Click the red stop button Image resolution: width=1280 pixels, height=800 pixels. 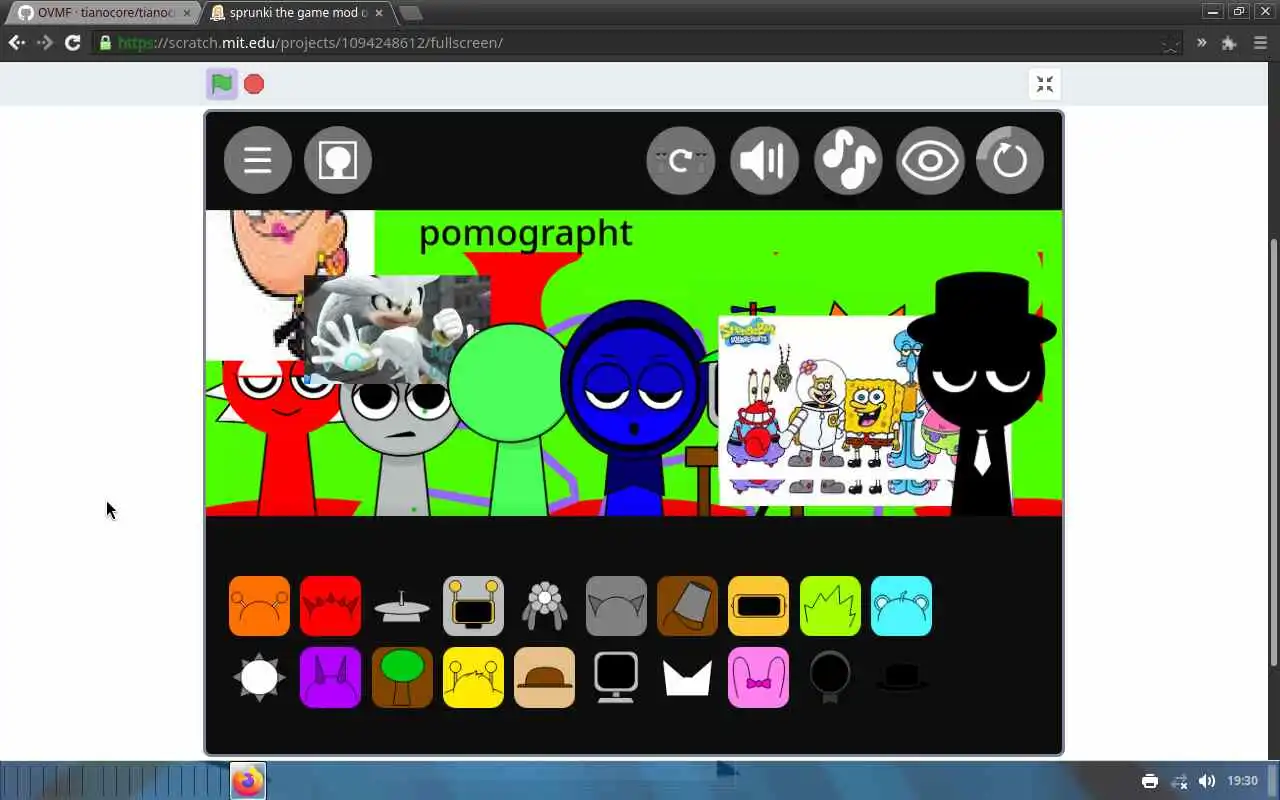(254, 84)
